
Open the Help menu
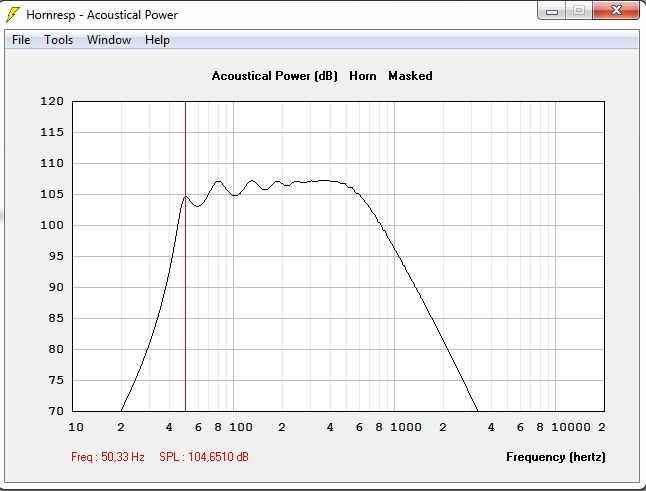click(157, 40)
